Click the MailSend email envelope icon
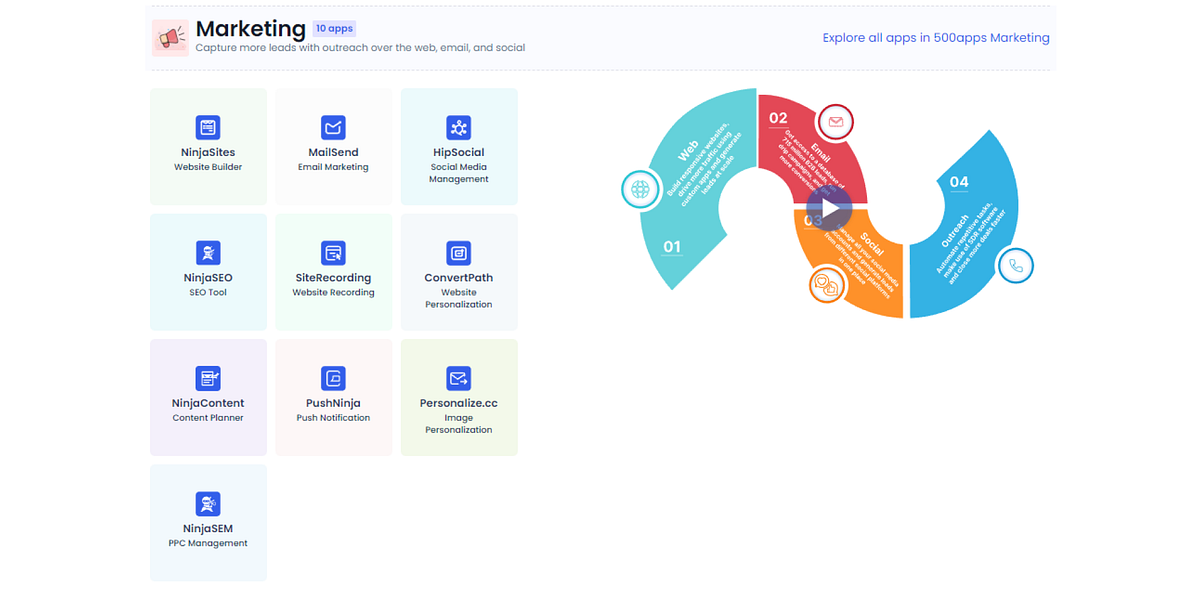 coord(333,128)
